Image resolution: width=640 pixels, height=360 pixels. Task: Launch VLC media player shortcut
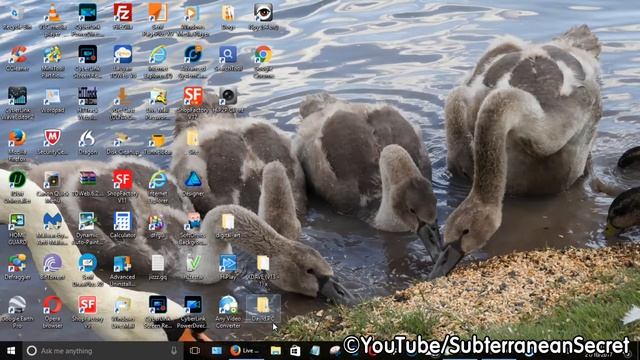pyautogui.click(x=53, y=19)
